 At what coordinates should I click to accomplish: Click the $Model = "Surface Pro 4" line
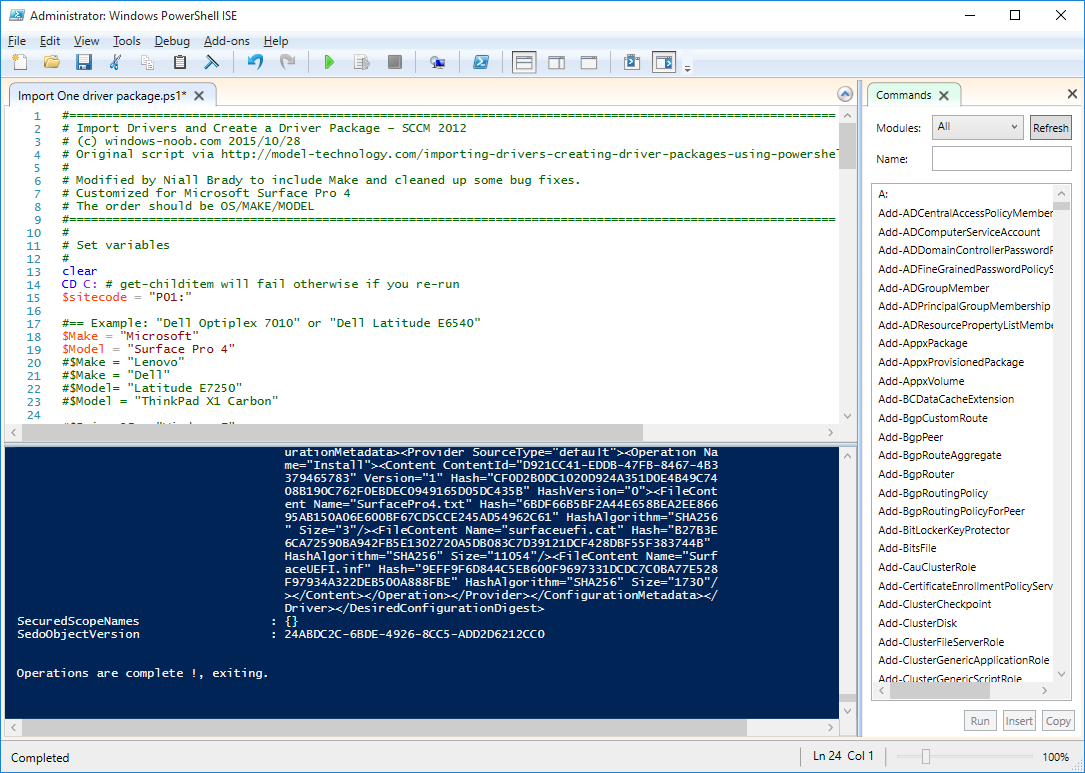point(148,349)
